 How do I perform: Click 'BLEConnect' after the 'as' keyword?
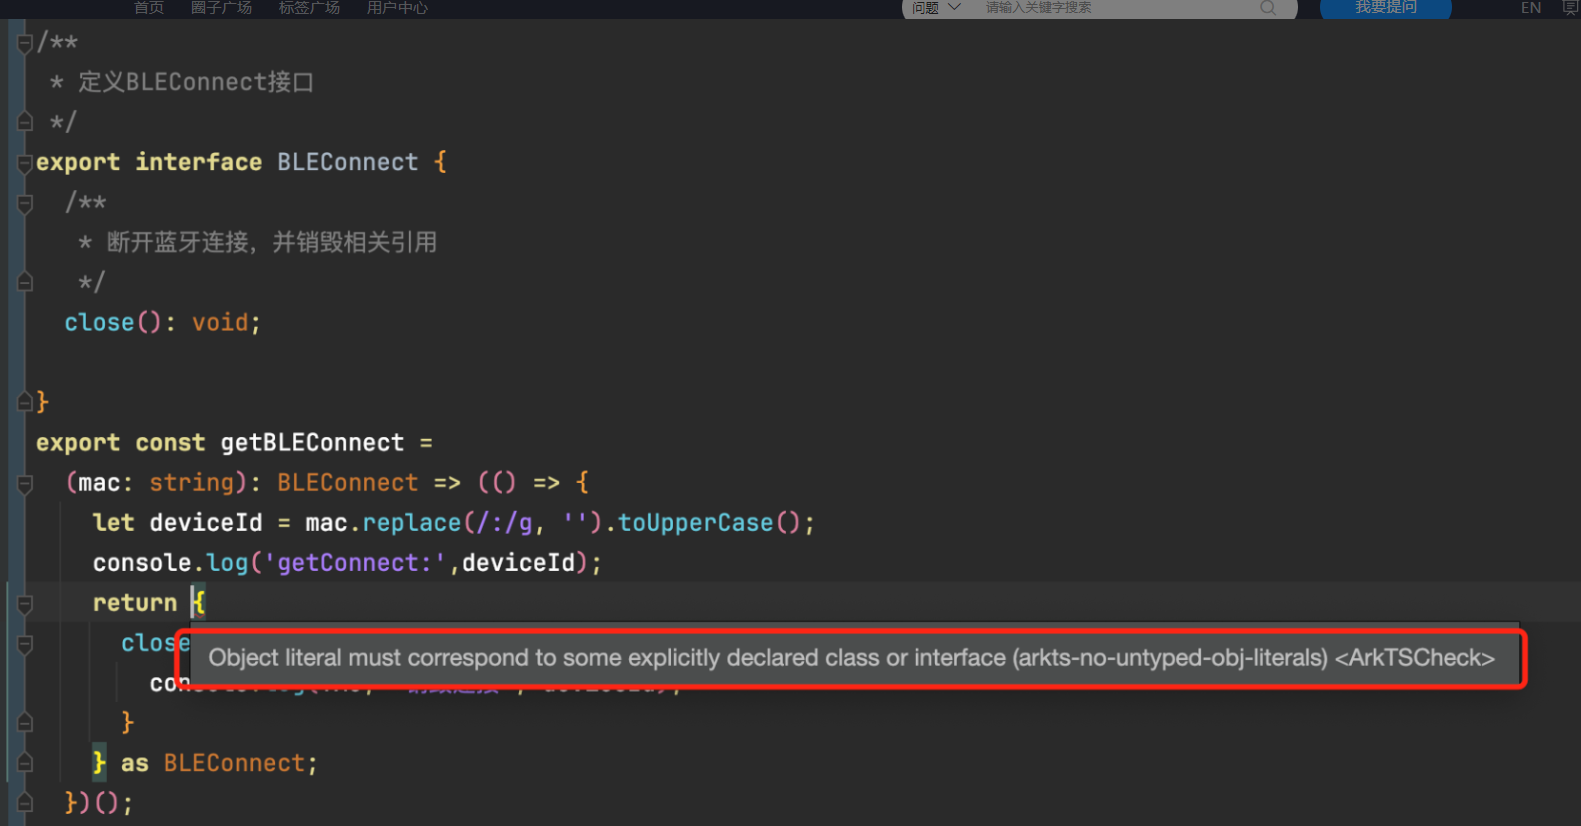(x=234, y=763)
